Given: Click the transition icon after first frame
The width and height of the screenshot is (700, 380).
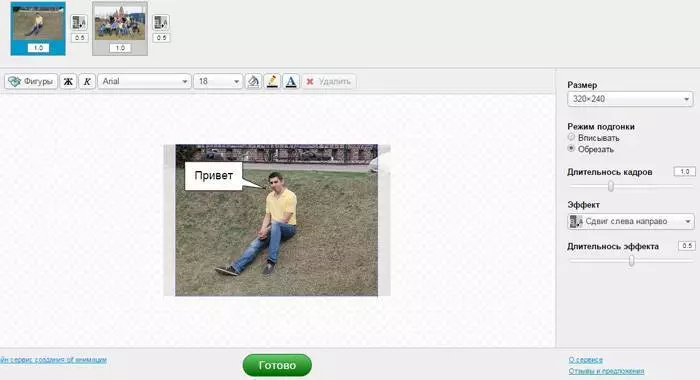Looking at the screenshot, I should point(79,22).
